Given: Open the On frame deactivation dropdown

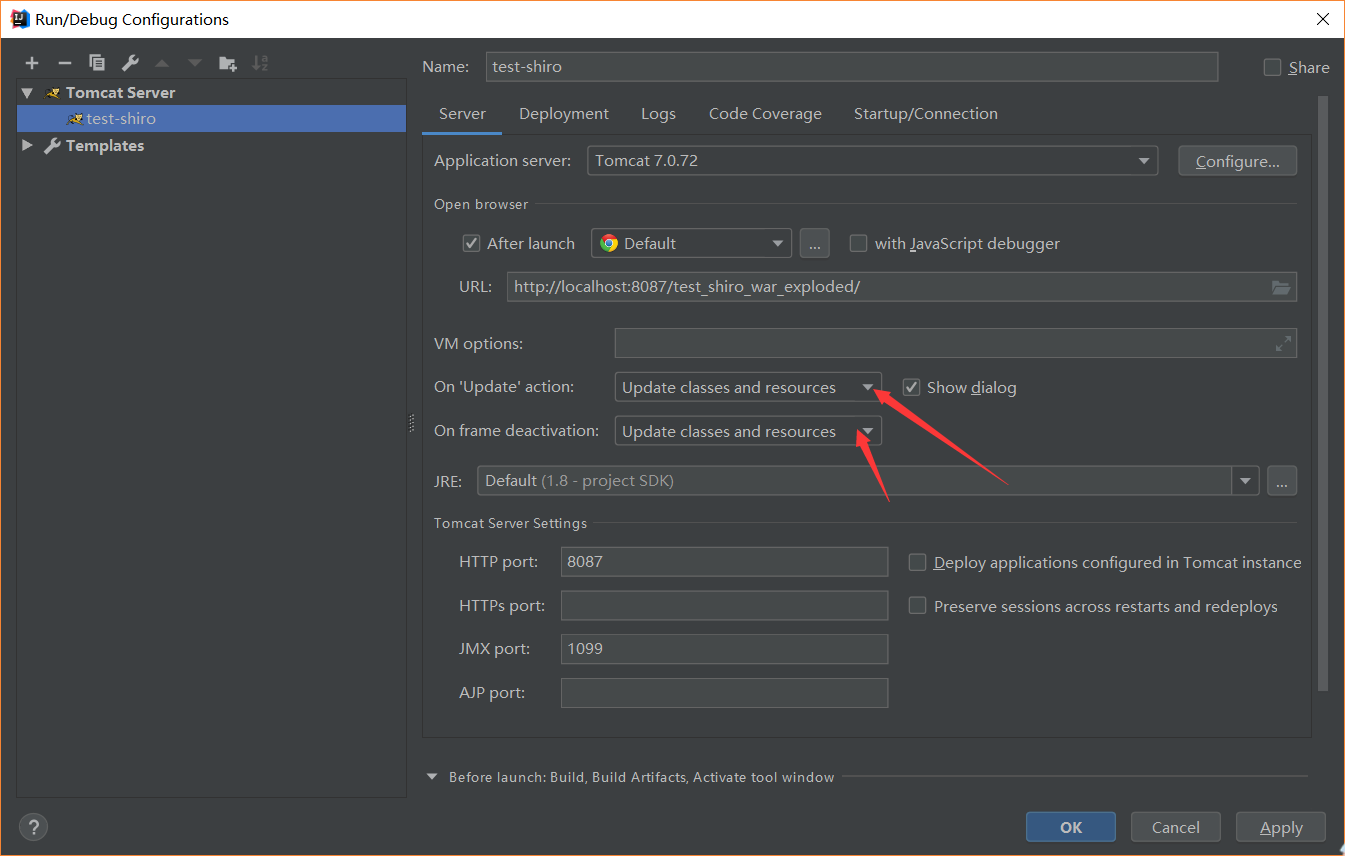Looking at the screenshot, I should coord(748,431).
